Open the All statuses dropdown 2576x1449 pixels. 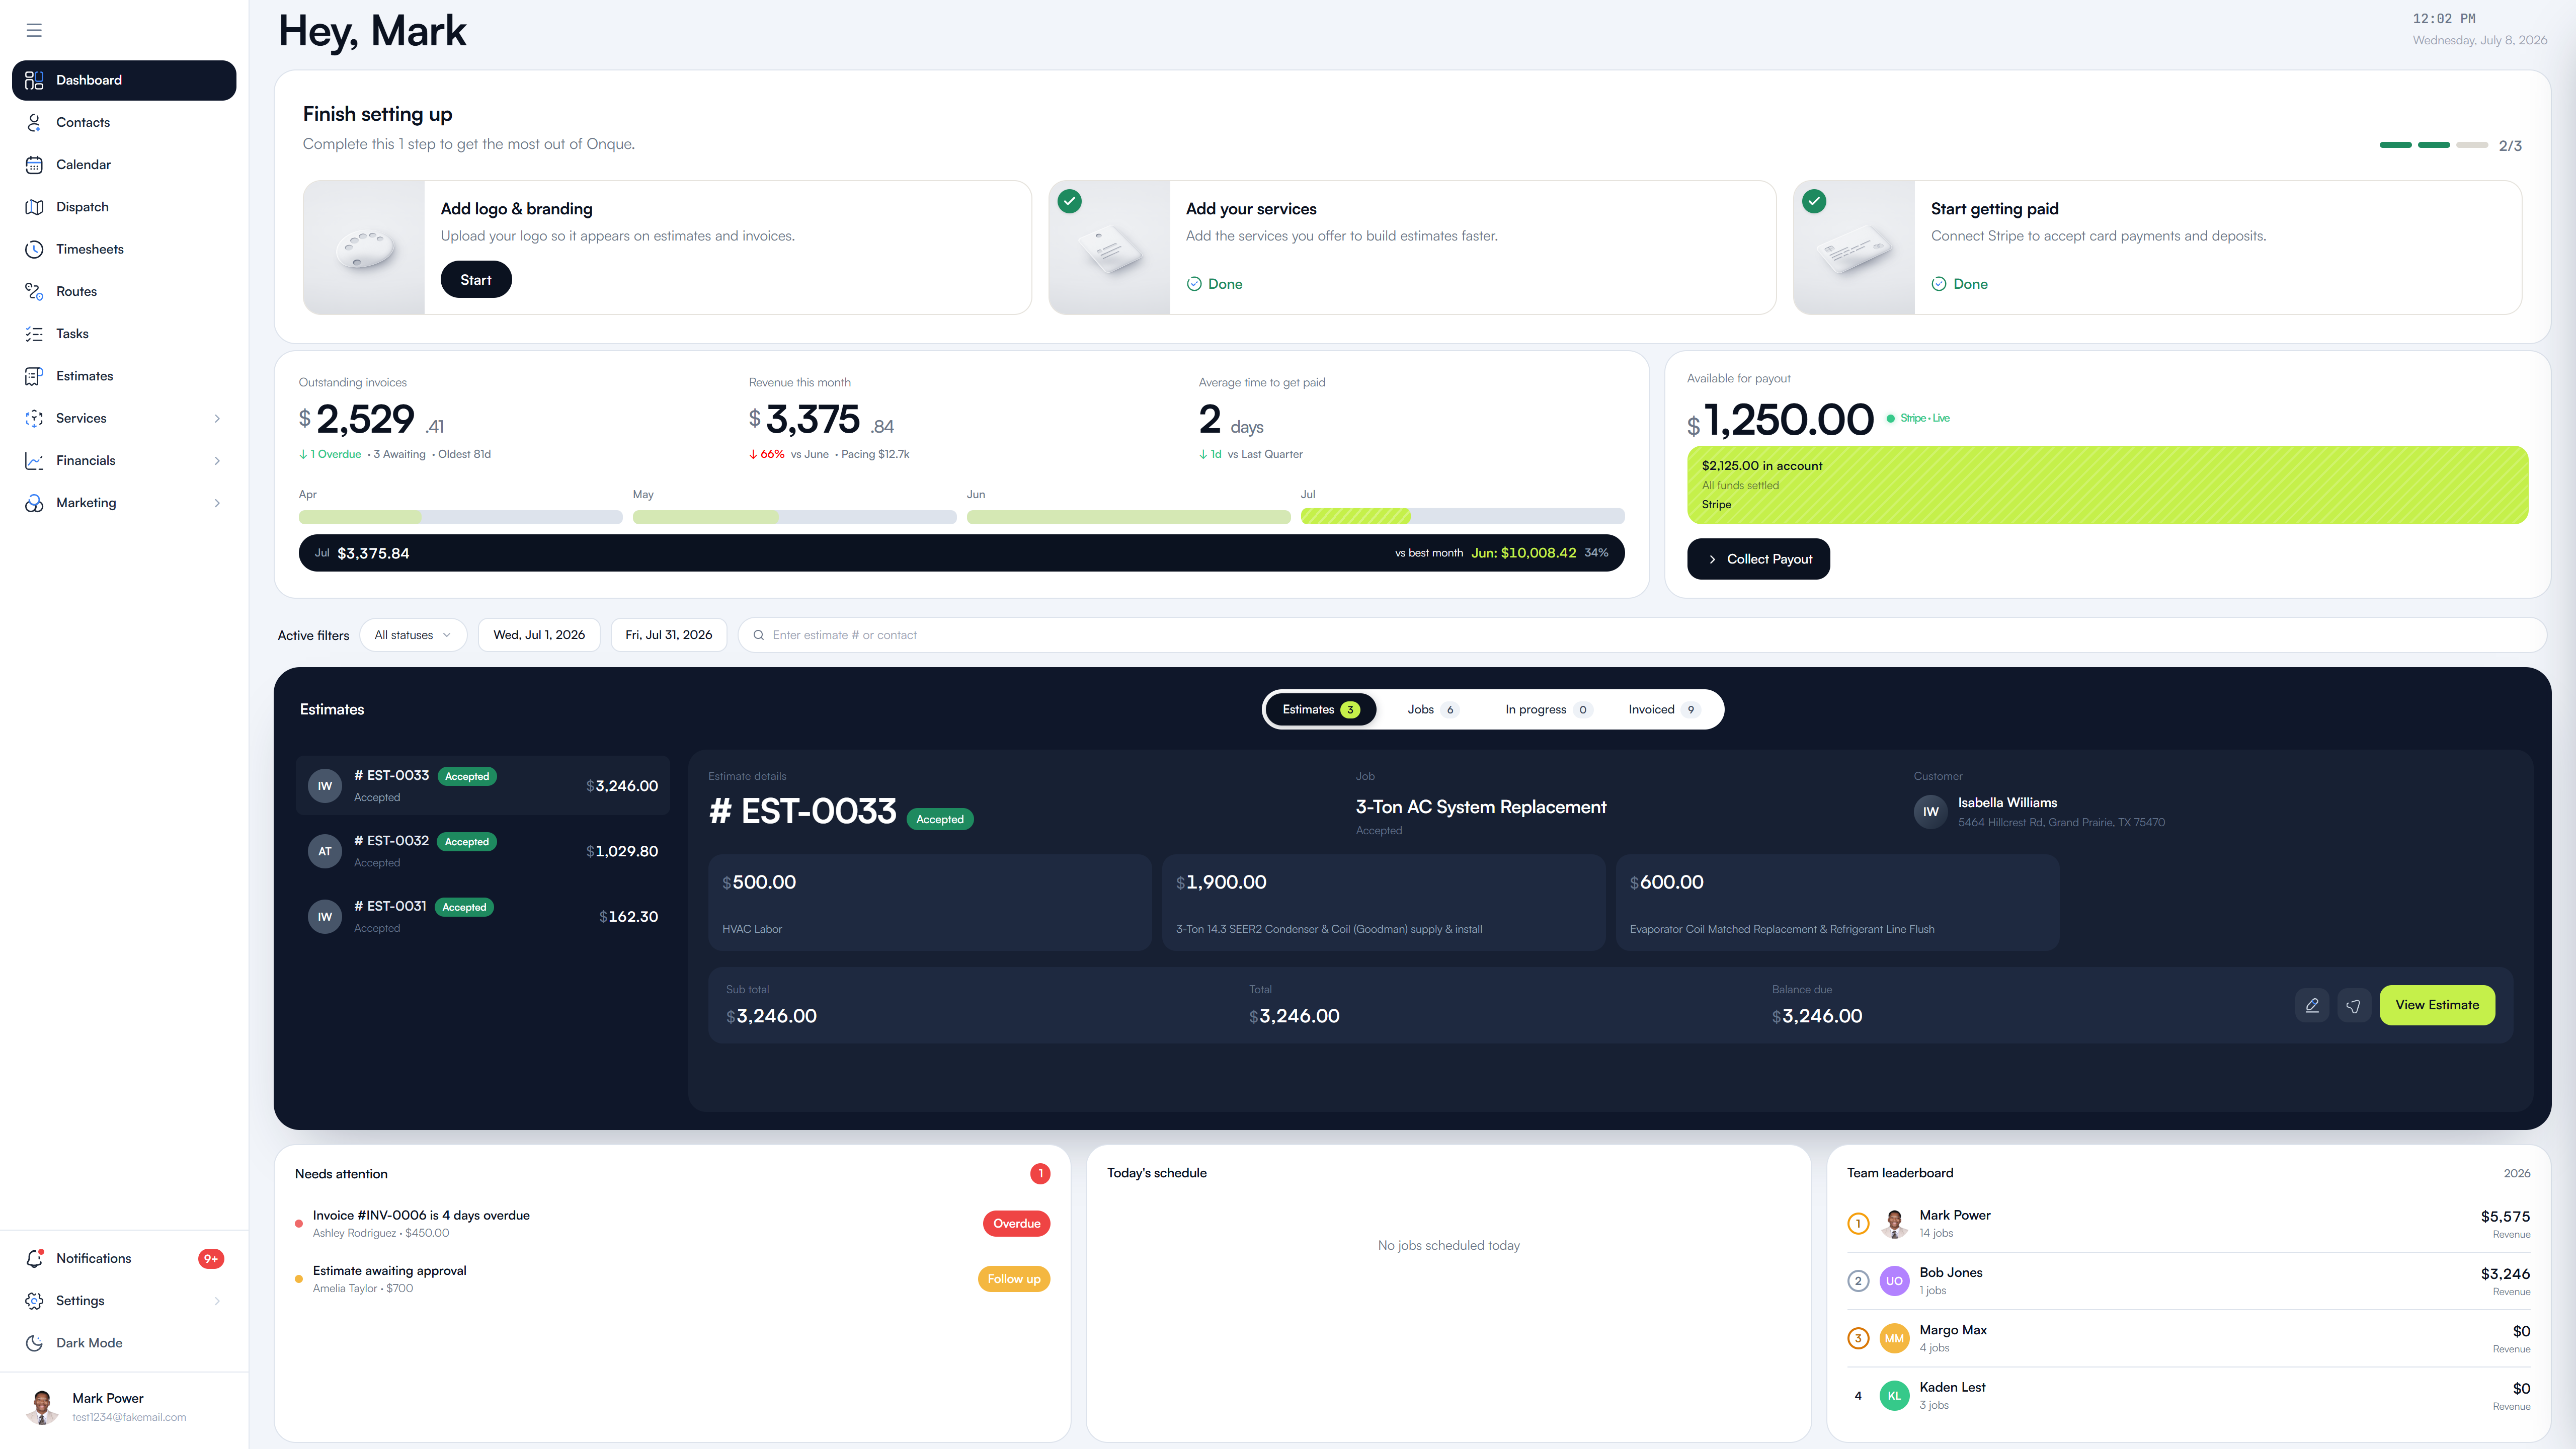[413, 635]
